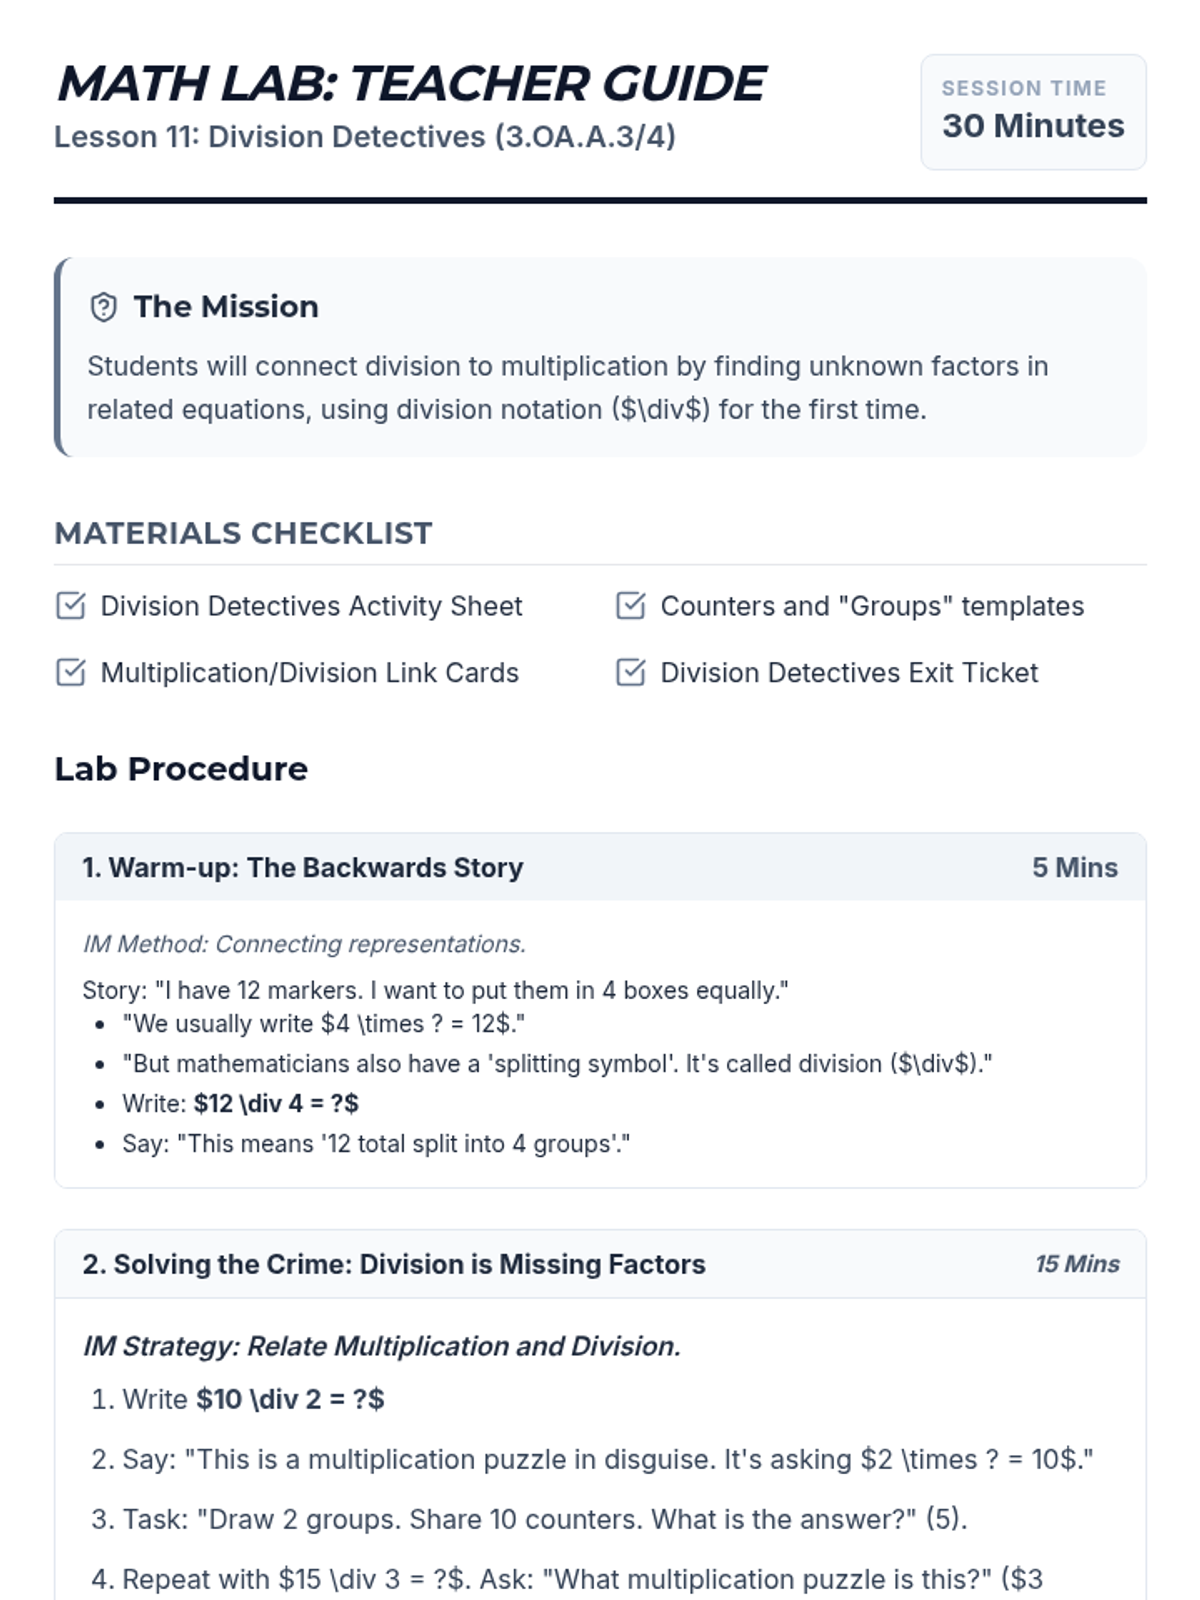Click the IM Strategy: Relate Multiplication and Division text
This screenshot has height=1600, width=1200.
tap(382, 1346)
